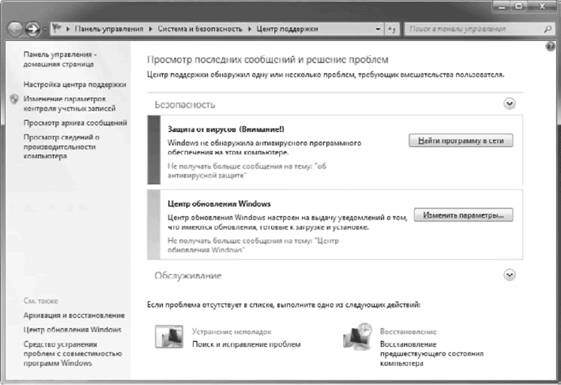
Task: Open Архивация и восстановление link
Action: (x=74, y=315)
